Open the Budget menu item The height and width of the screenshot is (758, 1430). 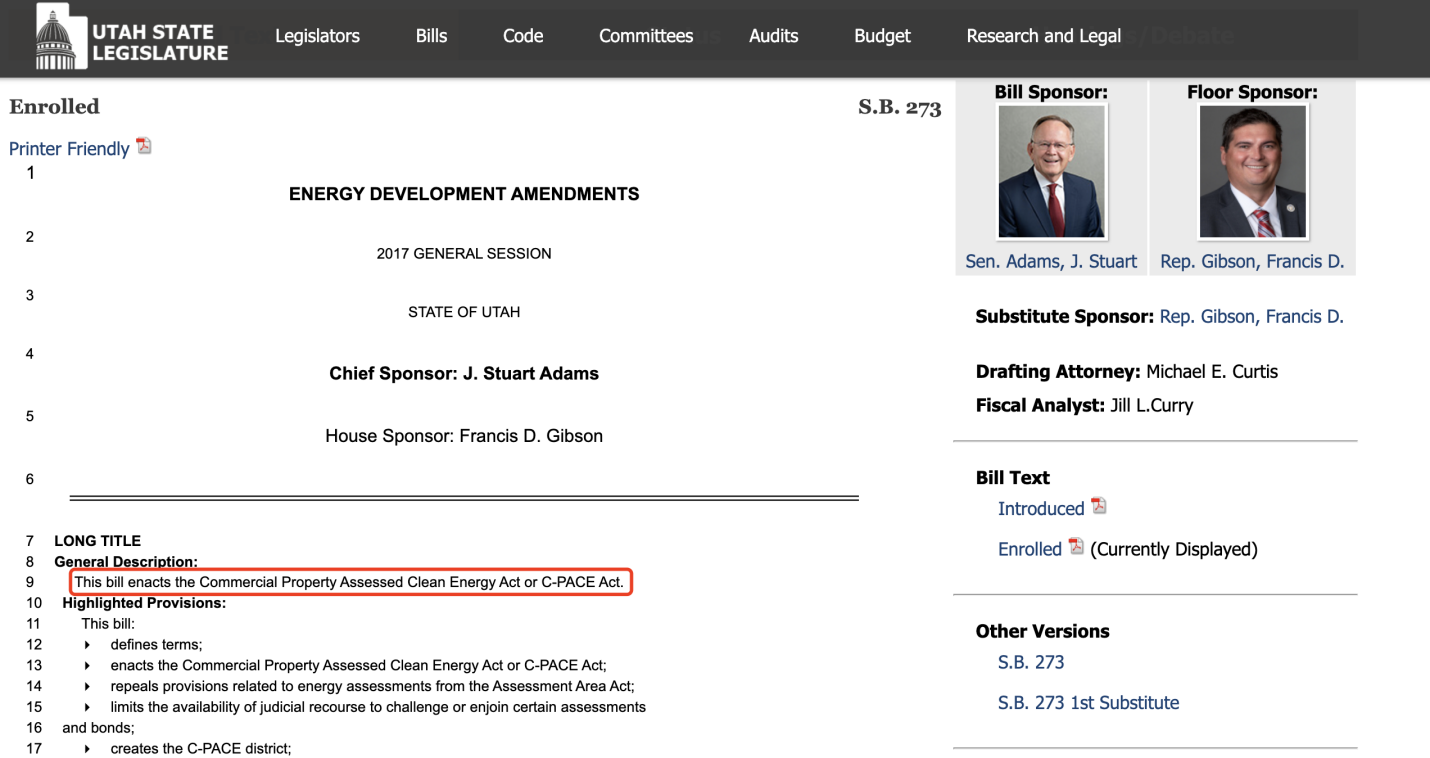882,36
